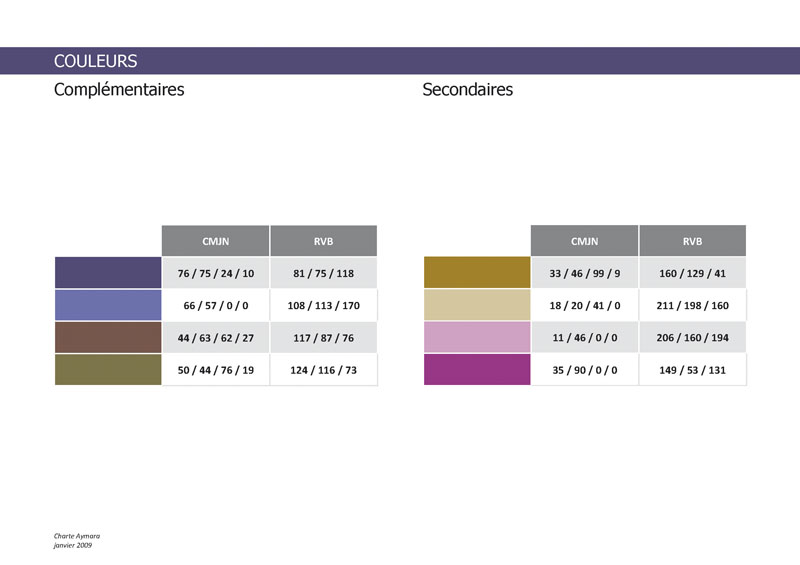The image size is (800, 565).
Task: Click the 33 / 46 / 99 / 9 cell
Action: click(x=584, y=273)
